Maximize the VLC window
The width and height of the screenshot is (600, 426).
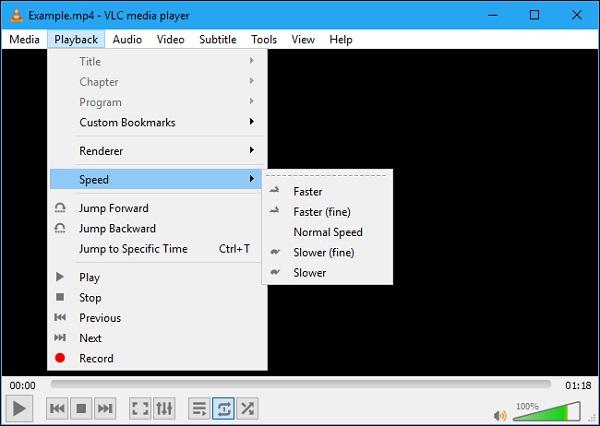[x=535, y=15]
